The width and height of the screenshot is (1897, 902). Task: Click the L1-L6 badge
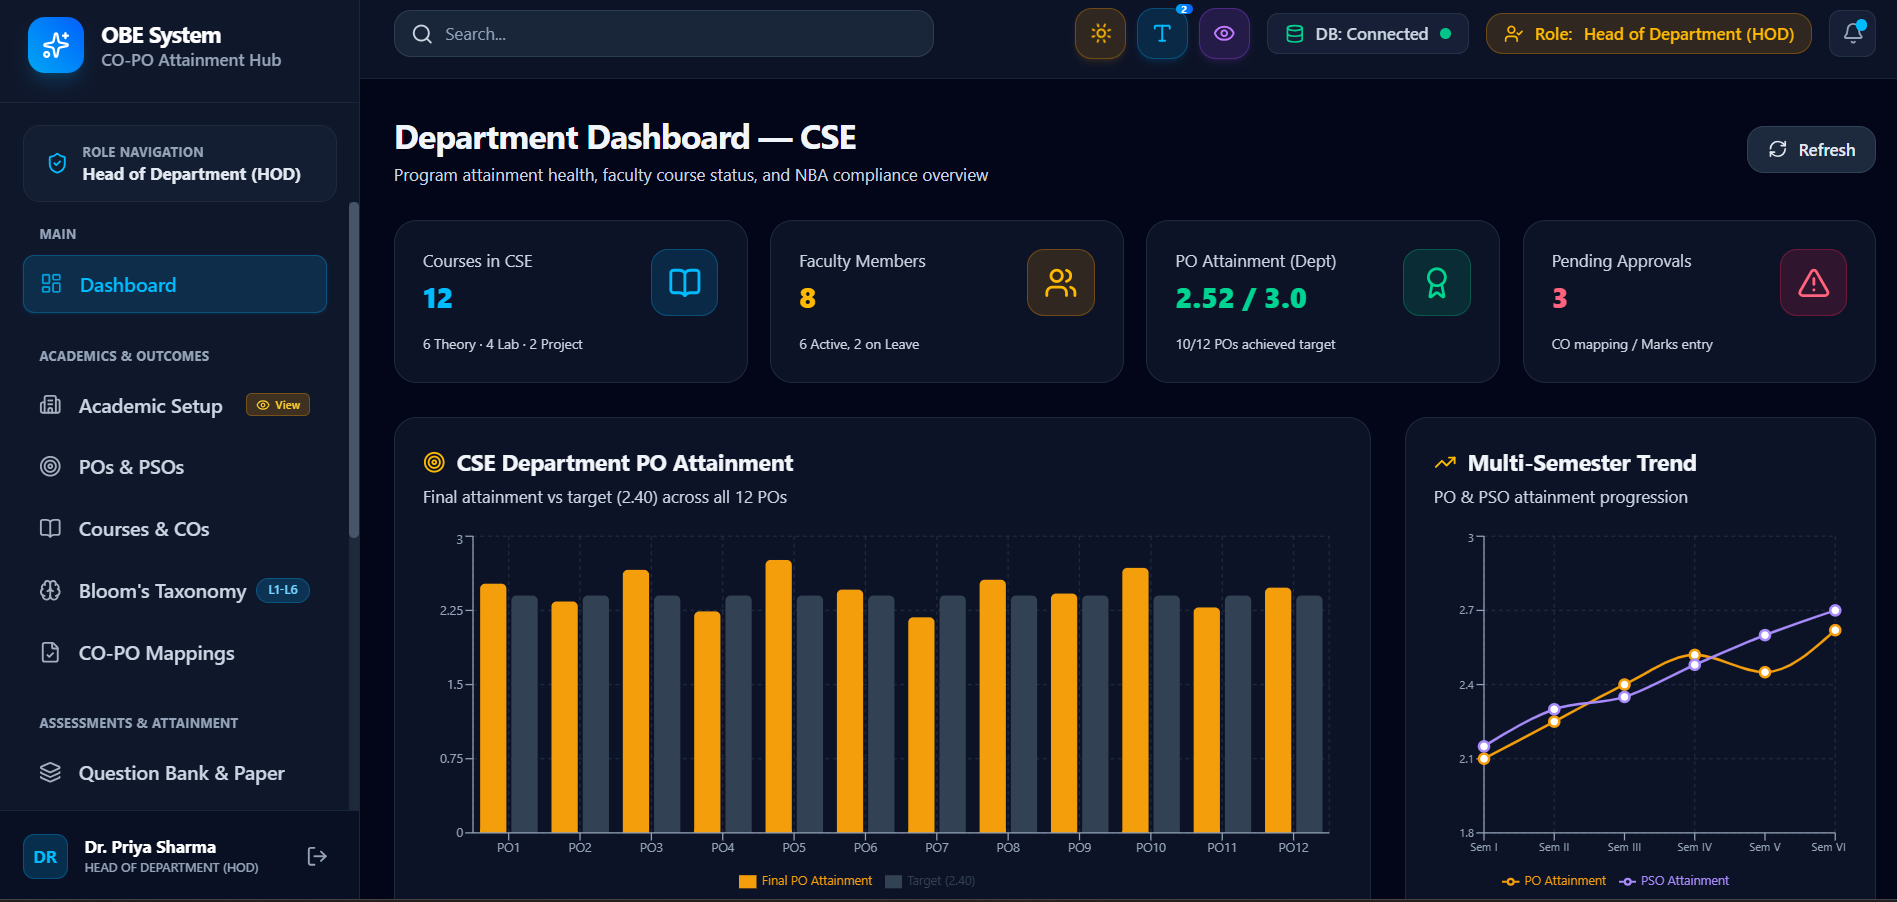(x=283, y=590)
